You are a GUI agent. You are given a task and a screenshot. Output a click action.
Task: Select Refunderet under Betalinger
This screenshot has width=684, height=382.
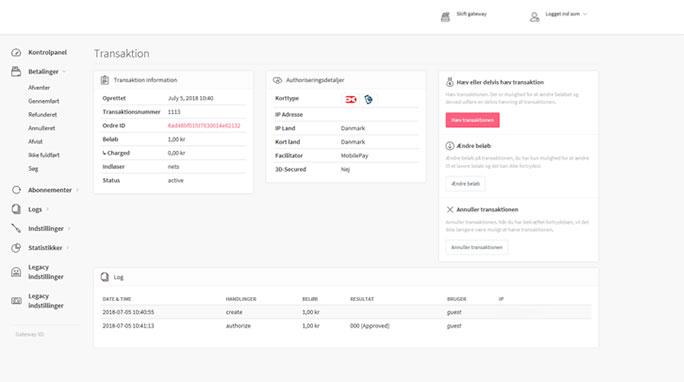click(x=43, y=115)
